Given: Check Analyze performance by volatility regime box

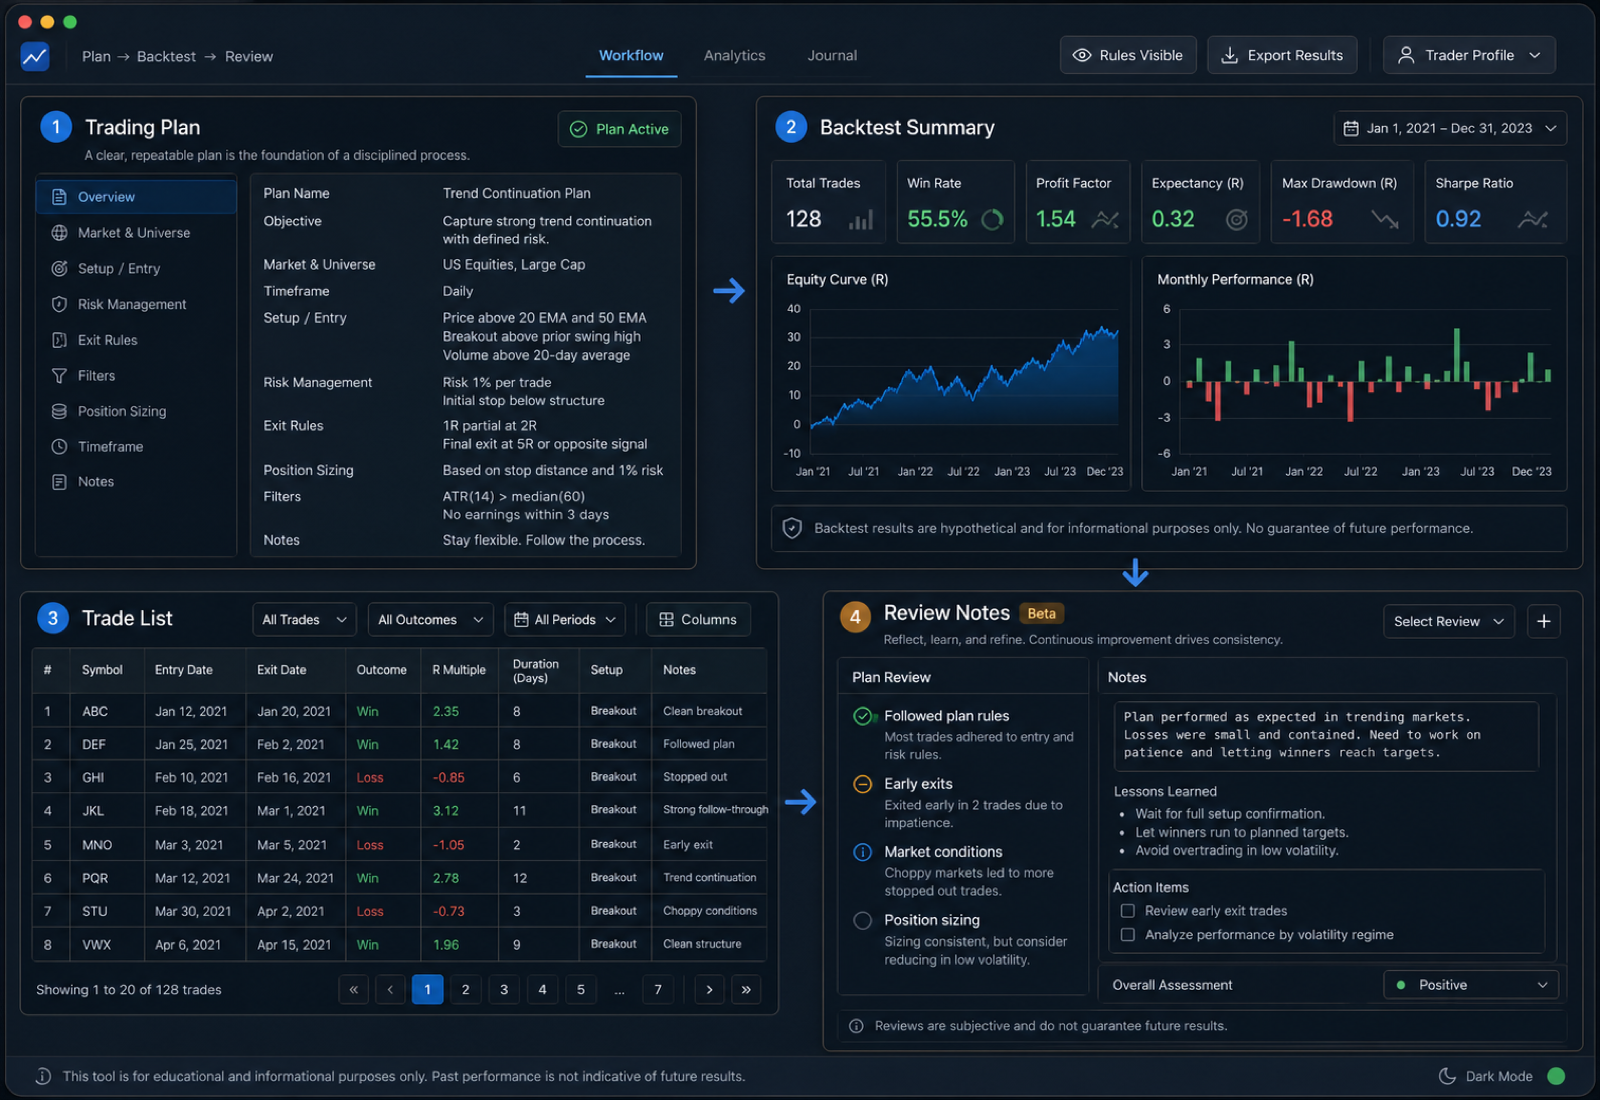Looking at the screenshot, I should [1128, 935].
